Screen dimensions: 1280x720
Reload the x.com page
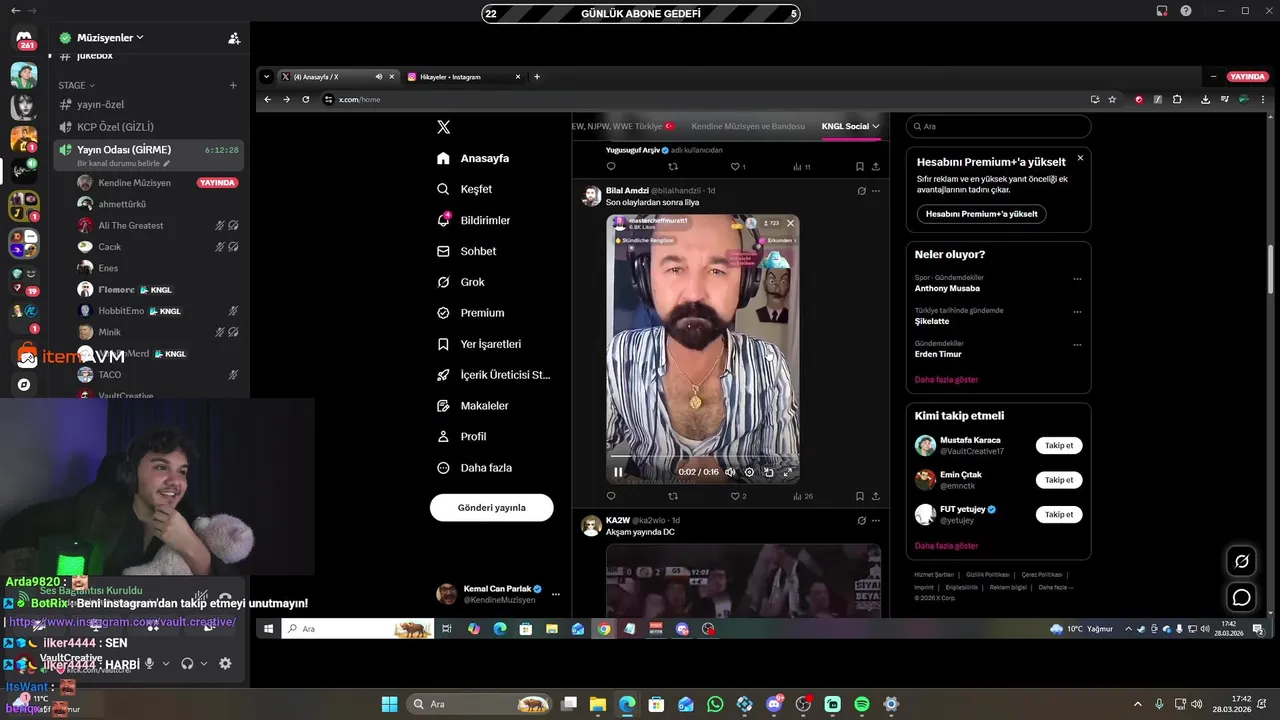pyautogui.click(x=306, y=99)
